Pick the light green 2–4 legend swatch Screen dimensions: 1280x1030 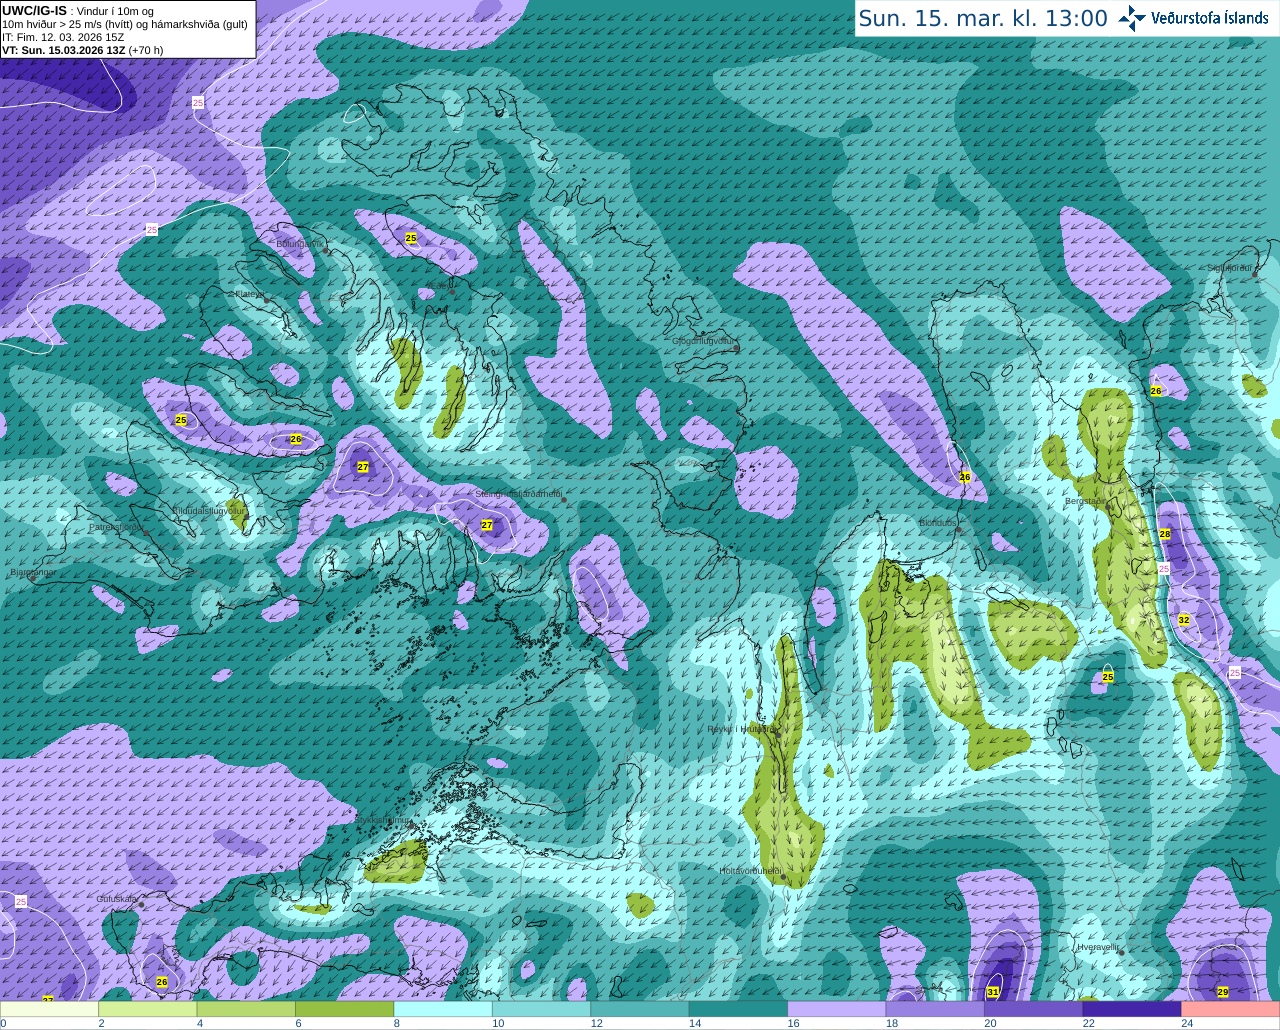148,1009
